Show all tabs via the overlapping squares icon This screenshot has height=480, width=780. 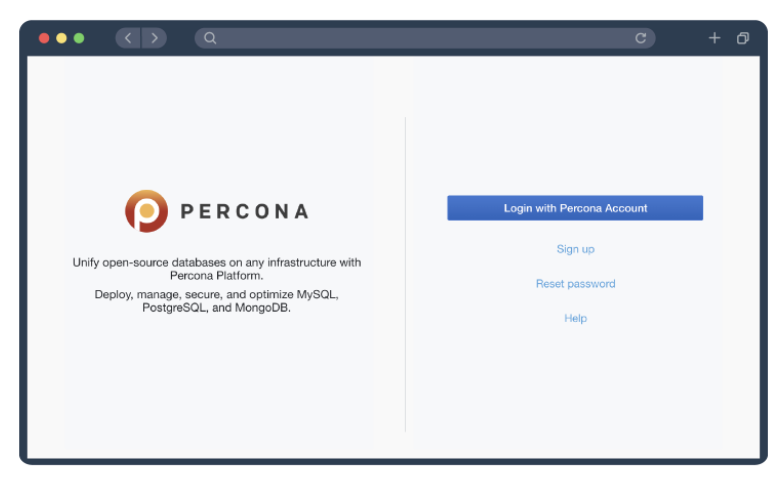(x=743, y=38)
